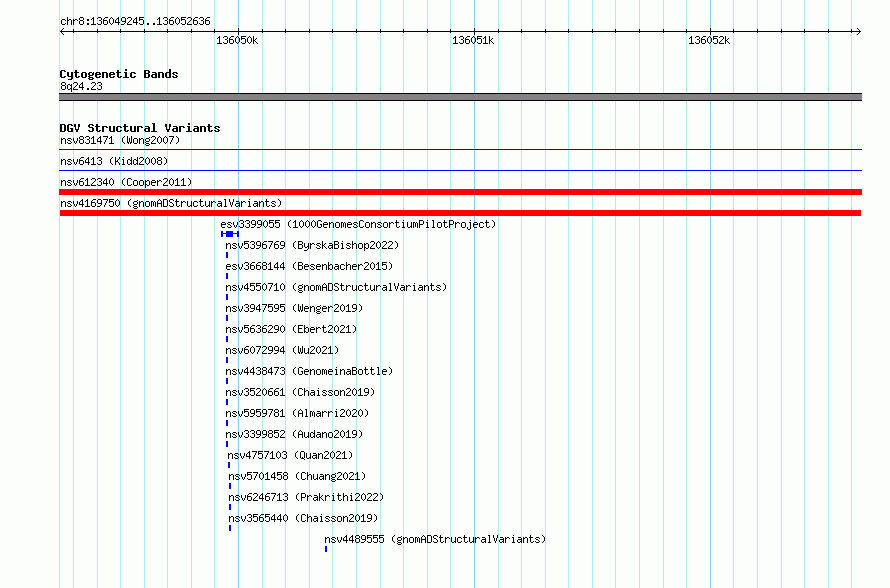890x588 pixels.
Task: Select nsv6072994 (Wu2021) label
Action: pyautogui.click(x=282, y=350)
